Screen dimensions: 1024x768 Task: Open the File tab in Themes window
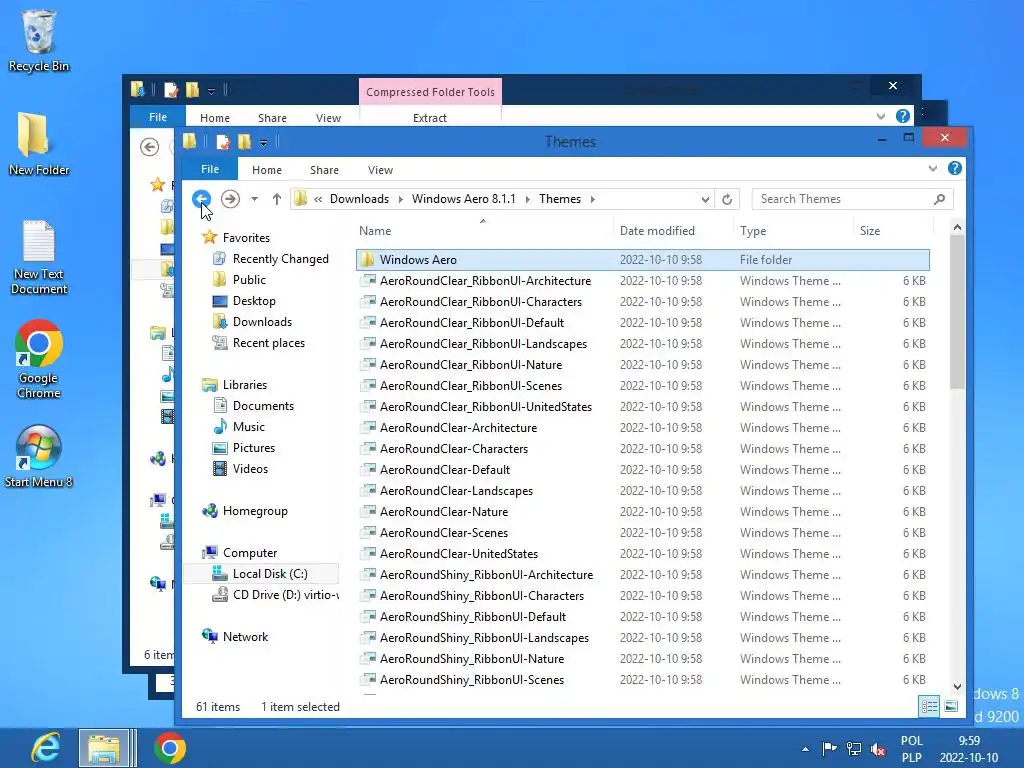pos(210,169)
